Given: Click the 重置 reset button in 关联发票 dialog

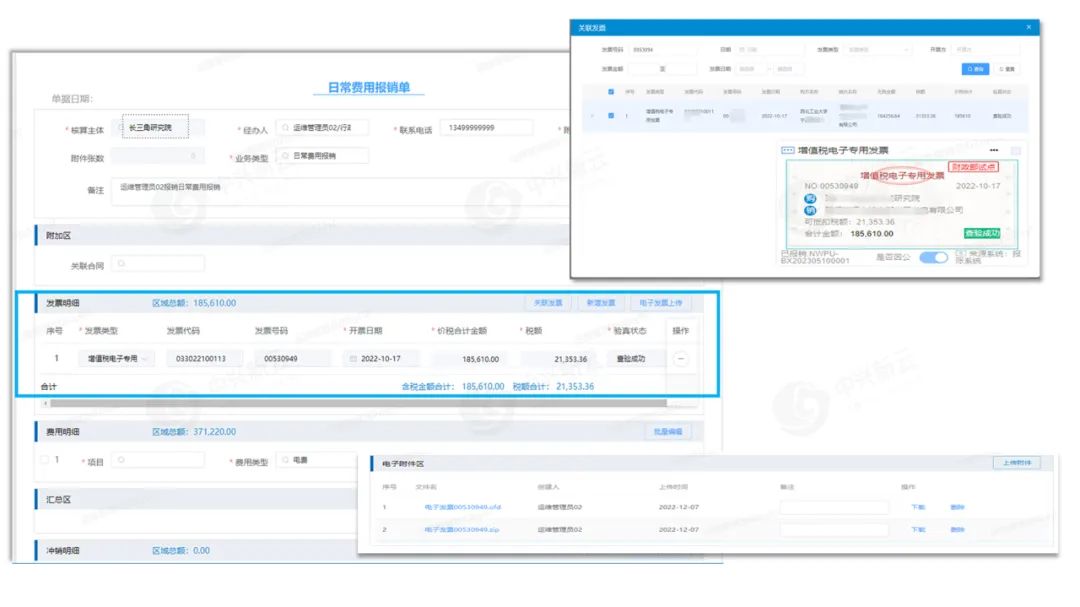Looking at the screenshot, I should pos(1007,69).
